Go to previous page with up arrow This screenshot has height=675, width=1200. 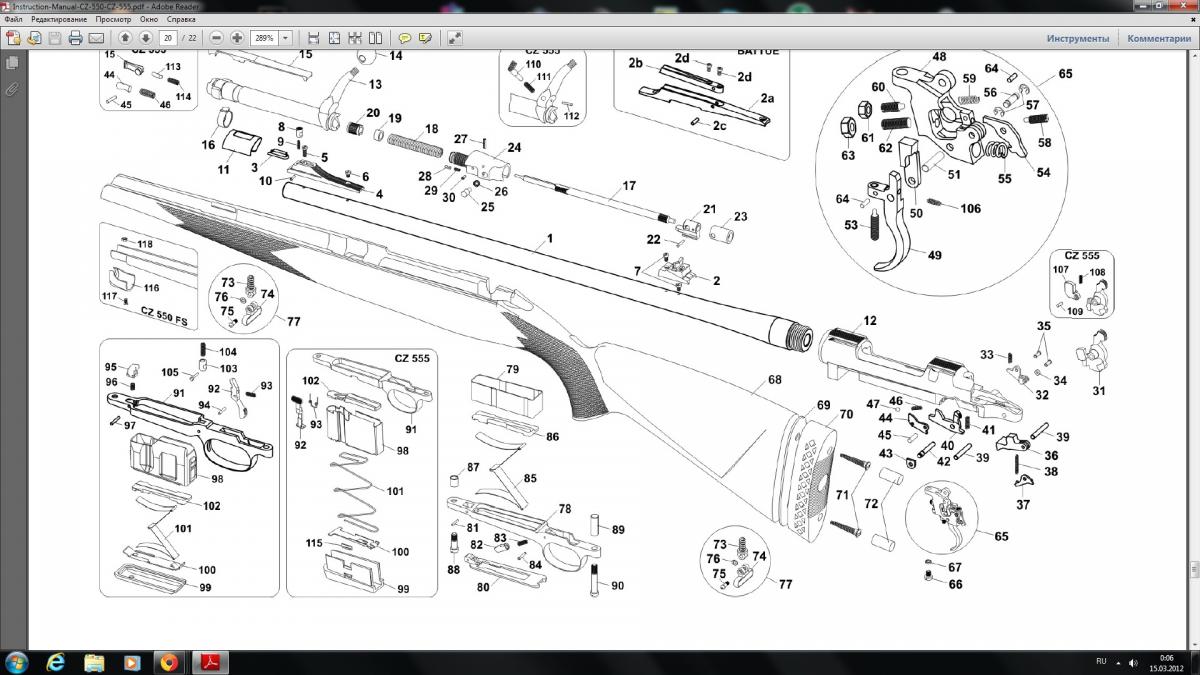(x=126, y=38)
